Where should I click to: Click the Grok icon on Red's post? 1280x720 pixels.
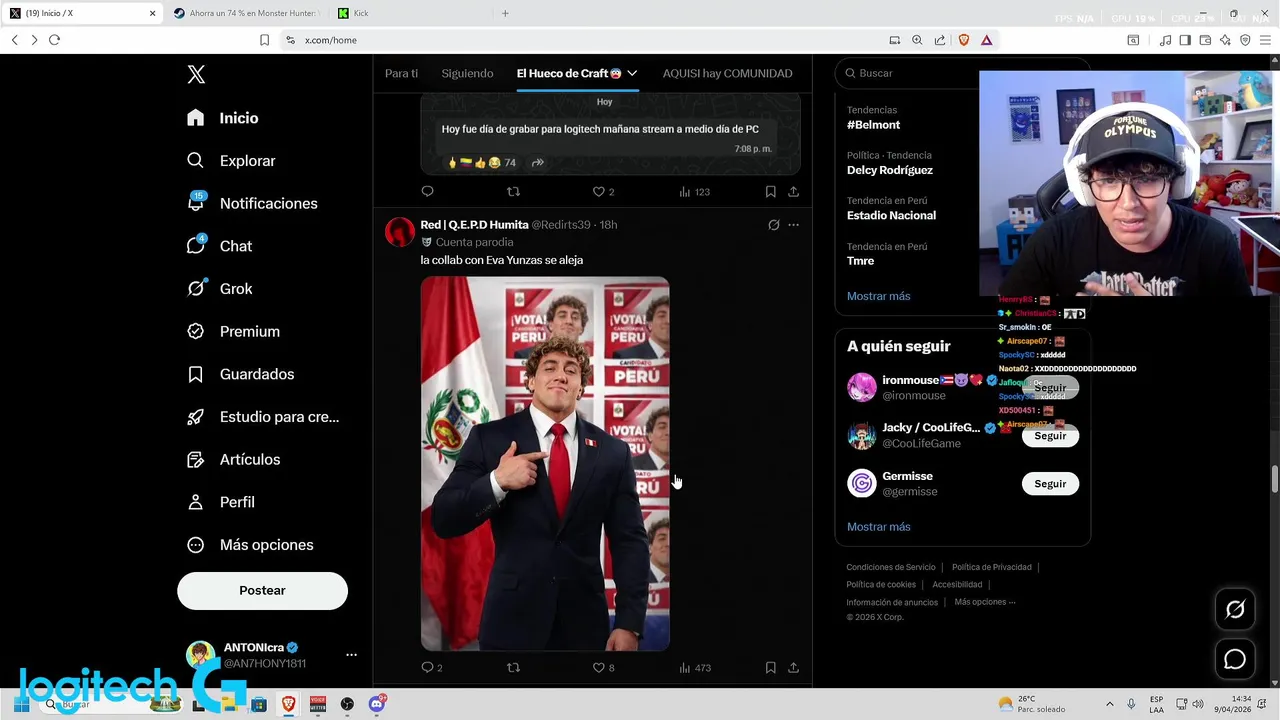pos(773,225)
